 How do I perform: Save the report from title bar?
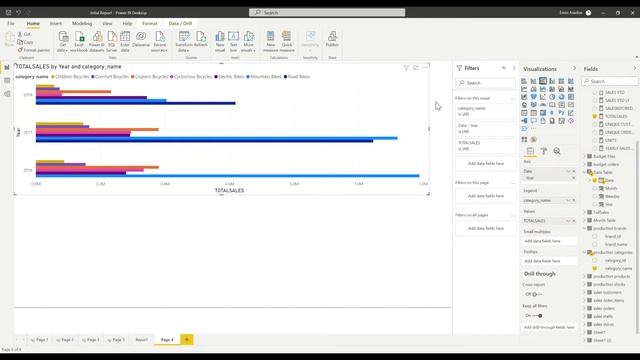[9, 13]
